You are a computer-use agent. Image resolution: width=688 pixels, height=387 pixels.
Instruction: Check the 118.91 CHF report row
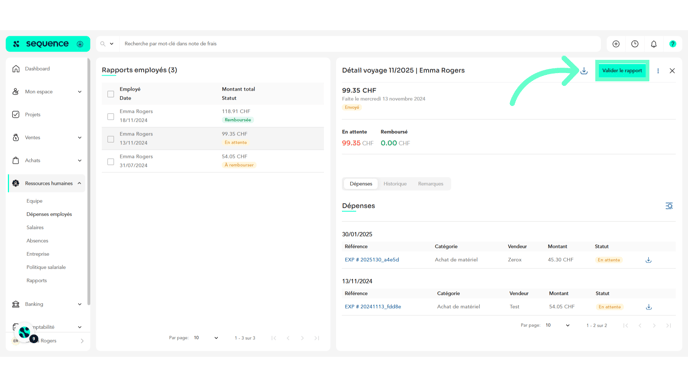111,116
